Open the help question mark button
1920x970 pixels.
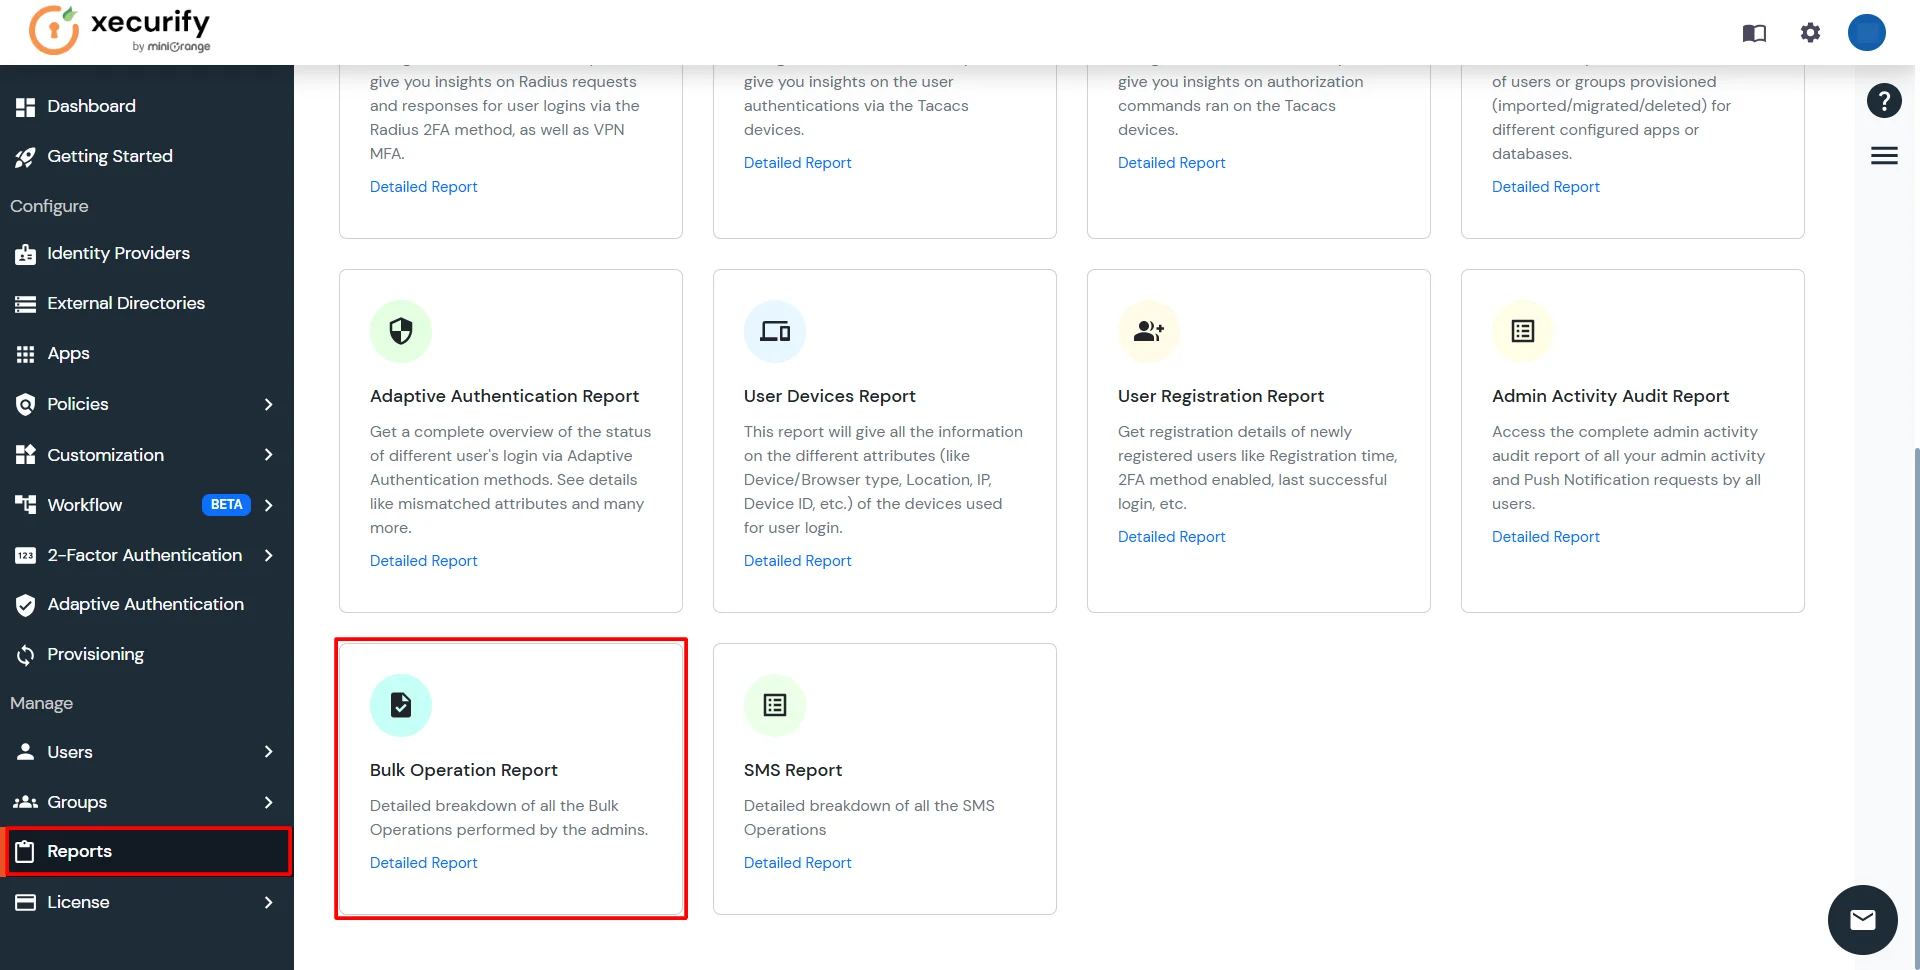(1884, 100)
